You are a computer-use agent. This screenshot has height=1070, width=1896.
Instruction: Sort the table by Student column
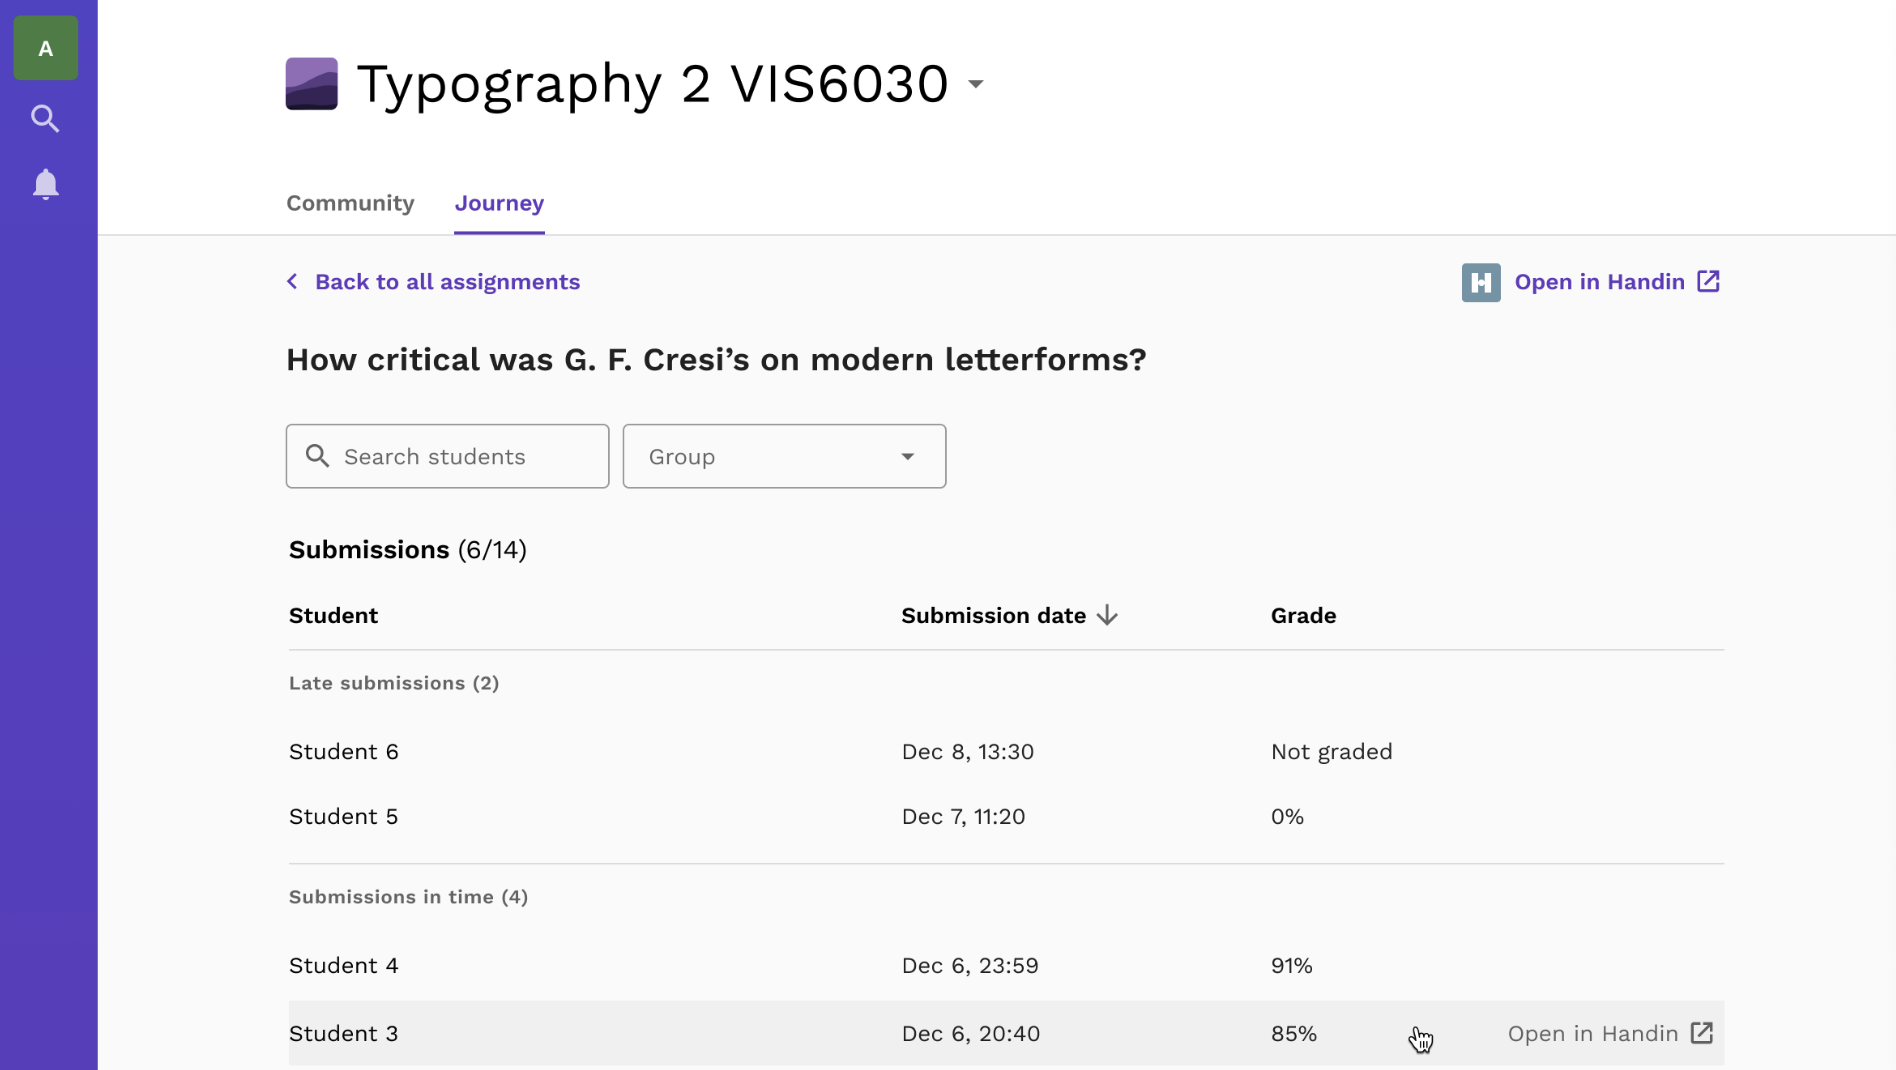coord(333,615)
